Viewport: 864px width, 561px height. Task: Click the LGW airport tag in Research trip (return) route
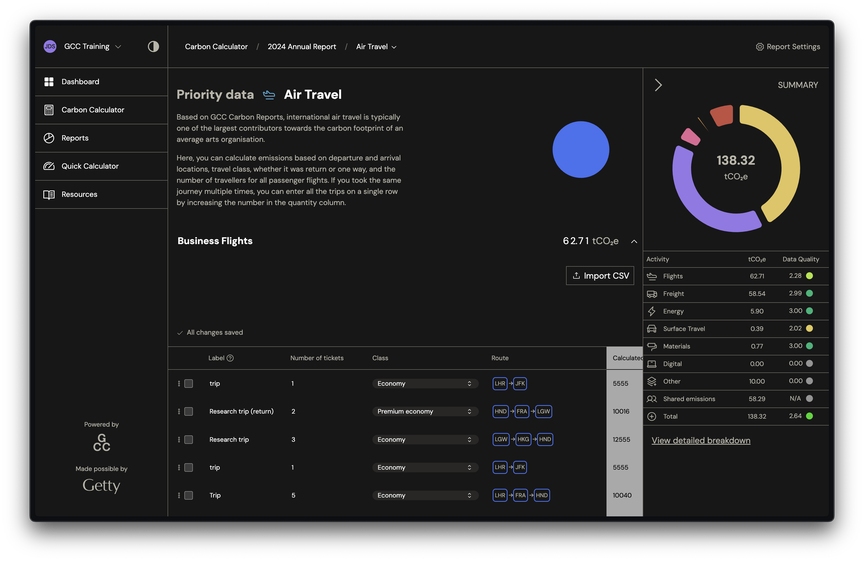coord(544,412)
